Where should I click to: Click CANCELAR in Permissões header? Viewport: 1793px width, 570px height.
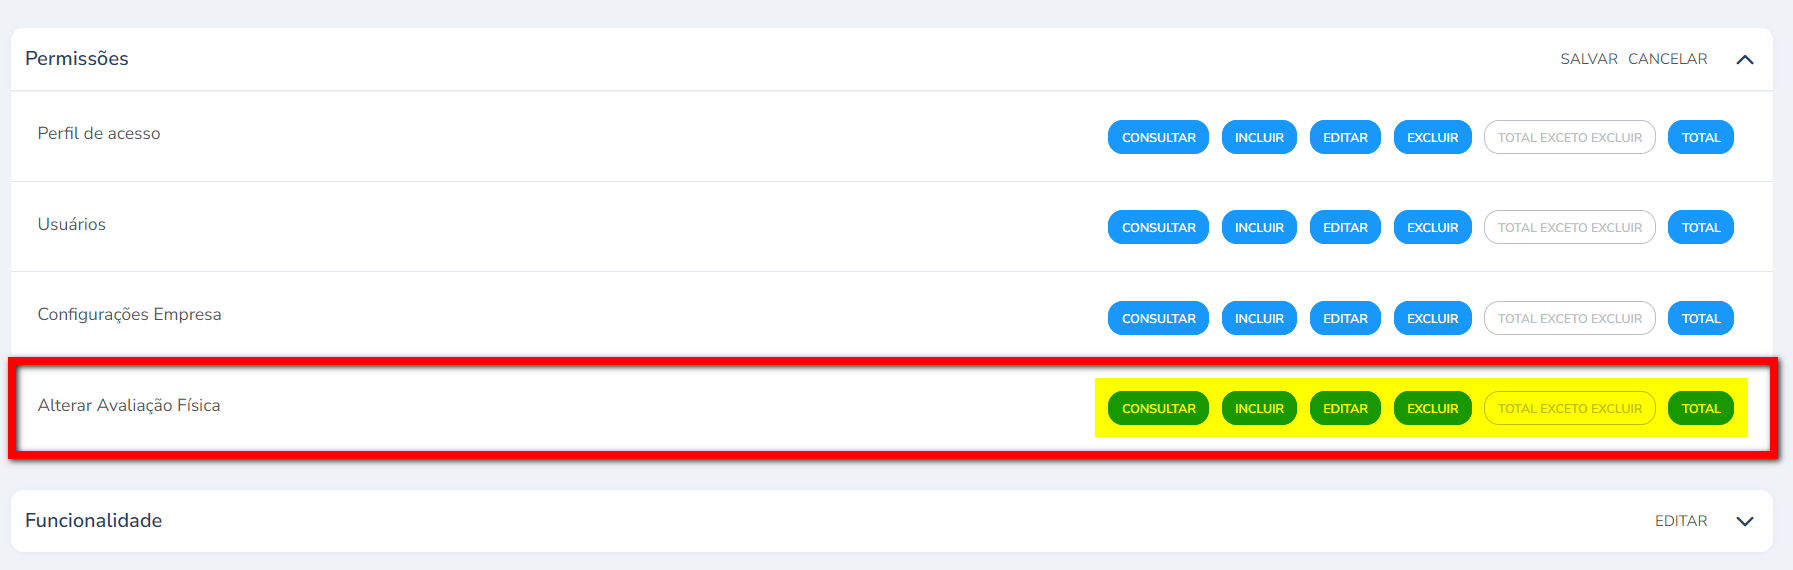1667,59
